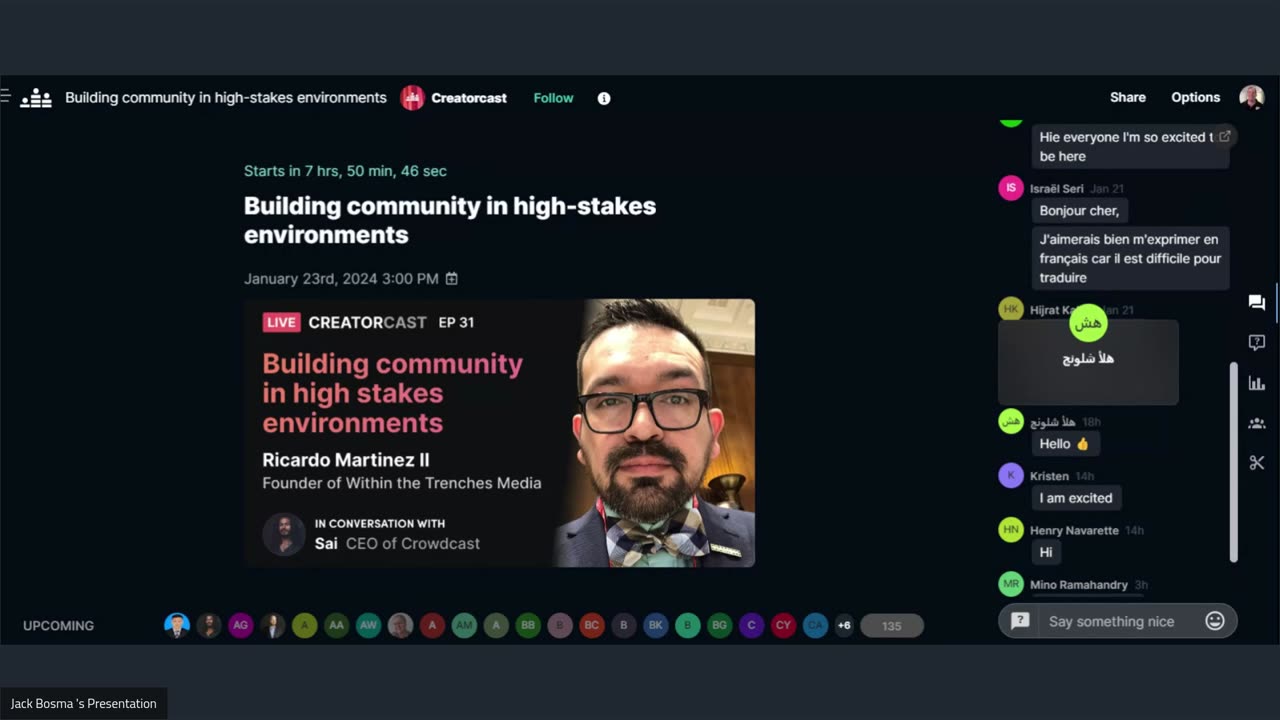The height and width of the screenshot is (720, 1280).
Task: Open the Polls chart icon
Action: [1257, 383]
